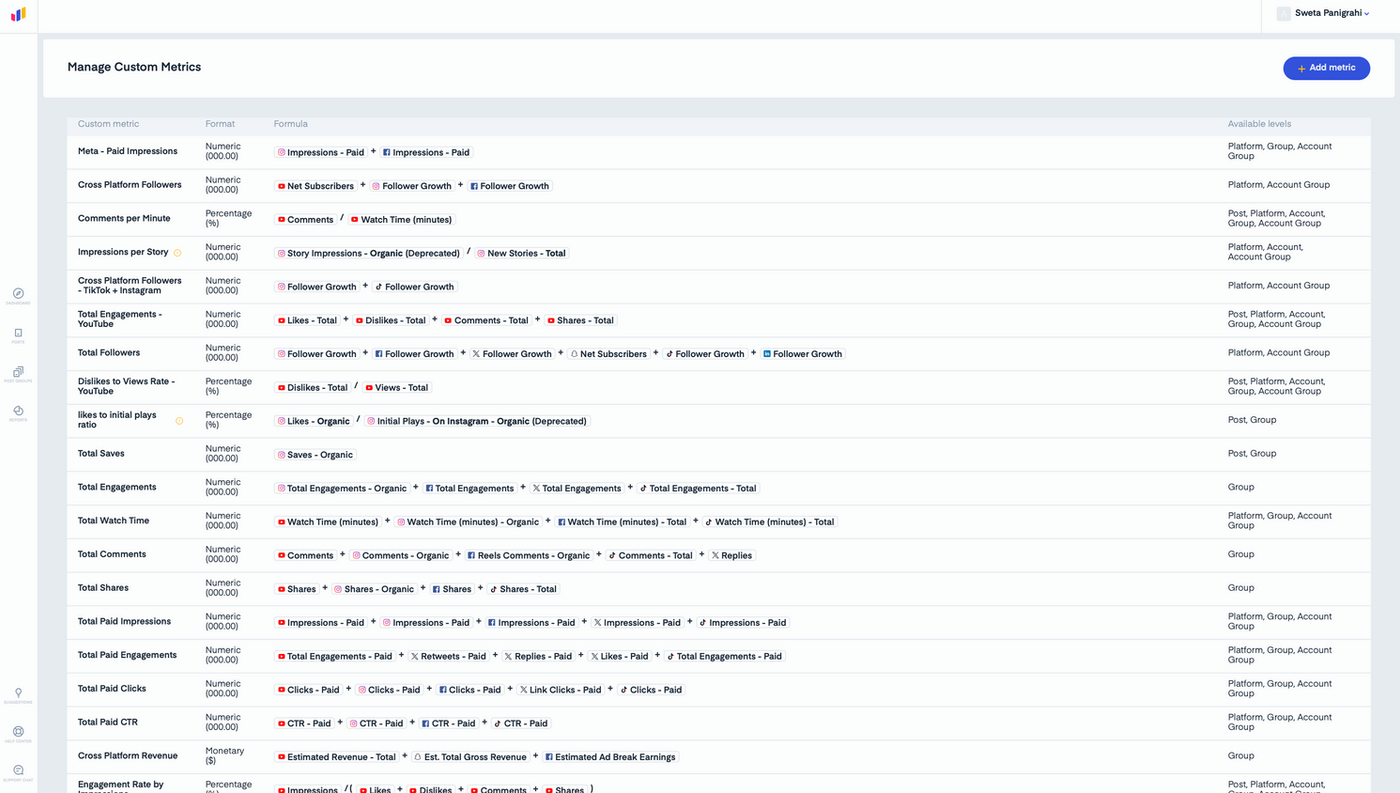Select the Total Paid Impressions metric name
This screenshot has height=793, width=1400.
[125, 622]
